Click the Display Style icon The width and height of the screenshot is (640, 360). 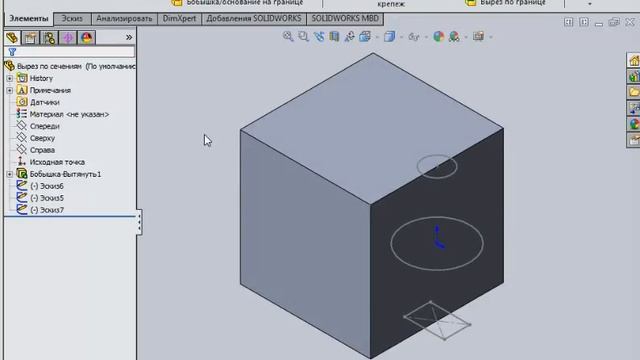coord(389,37)
